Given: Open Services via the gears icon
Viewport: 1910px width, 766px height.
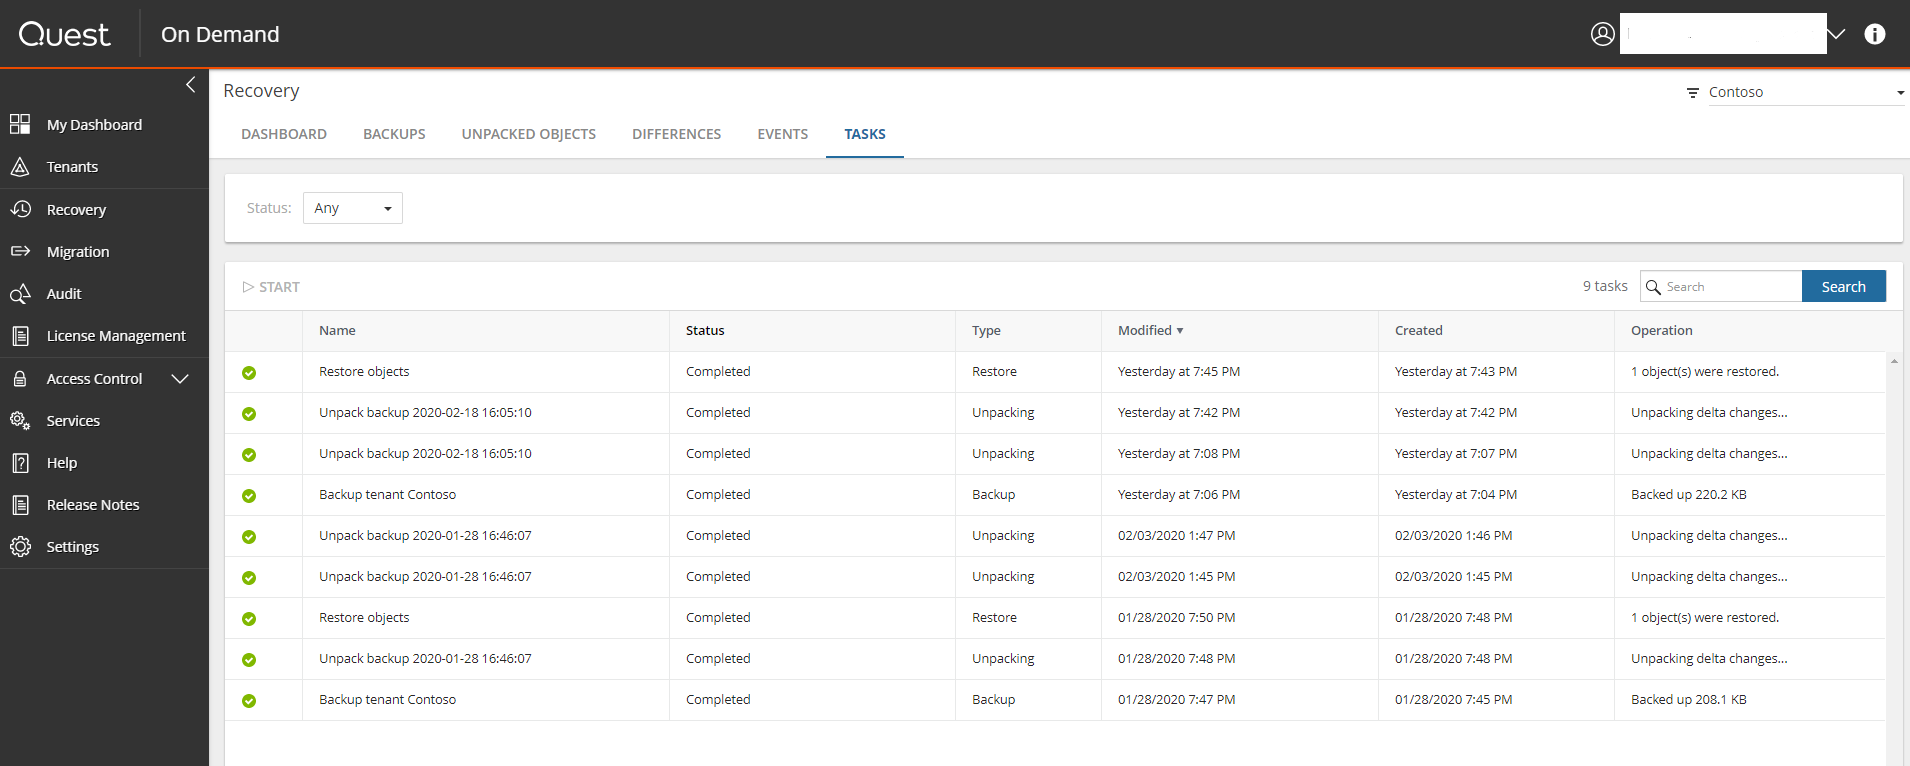Looking at the screenshot, I should pyautogui.click(x=20, y=421).
